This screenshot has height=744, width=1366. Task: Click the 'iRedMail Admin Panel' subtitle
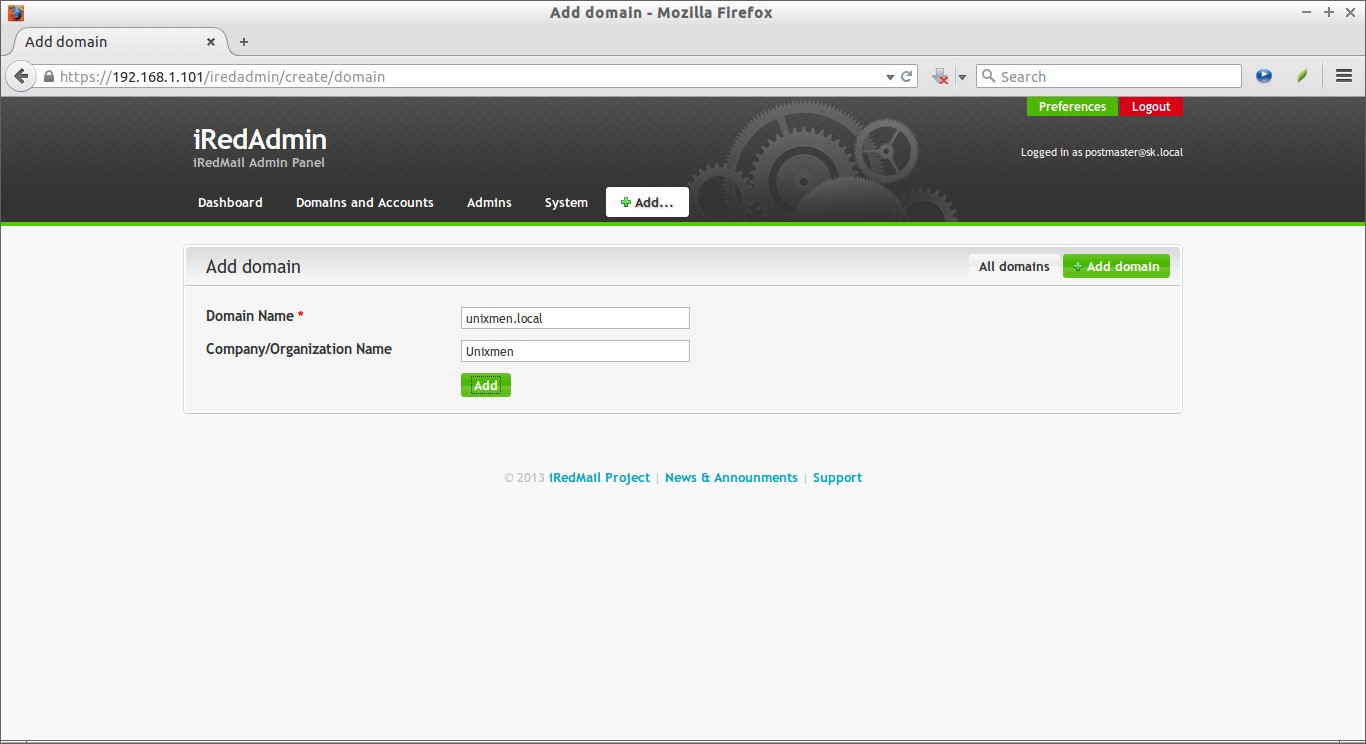pos(259,163)
